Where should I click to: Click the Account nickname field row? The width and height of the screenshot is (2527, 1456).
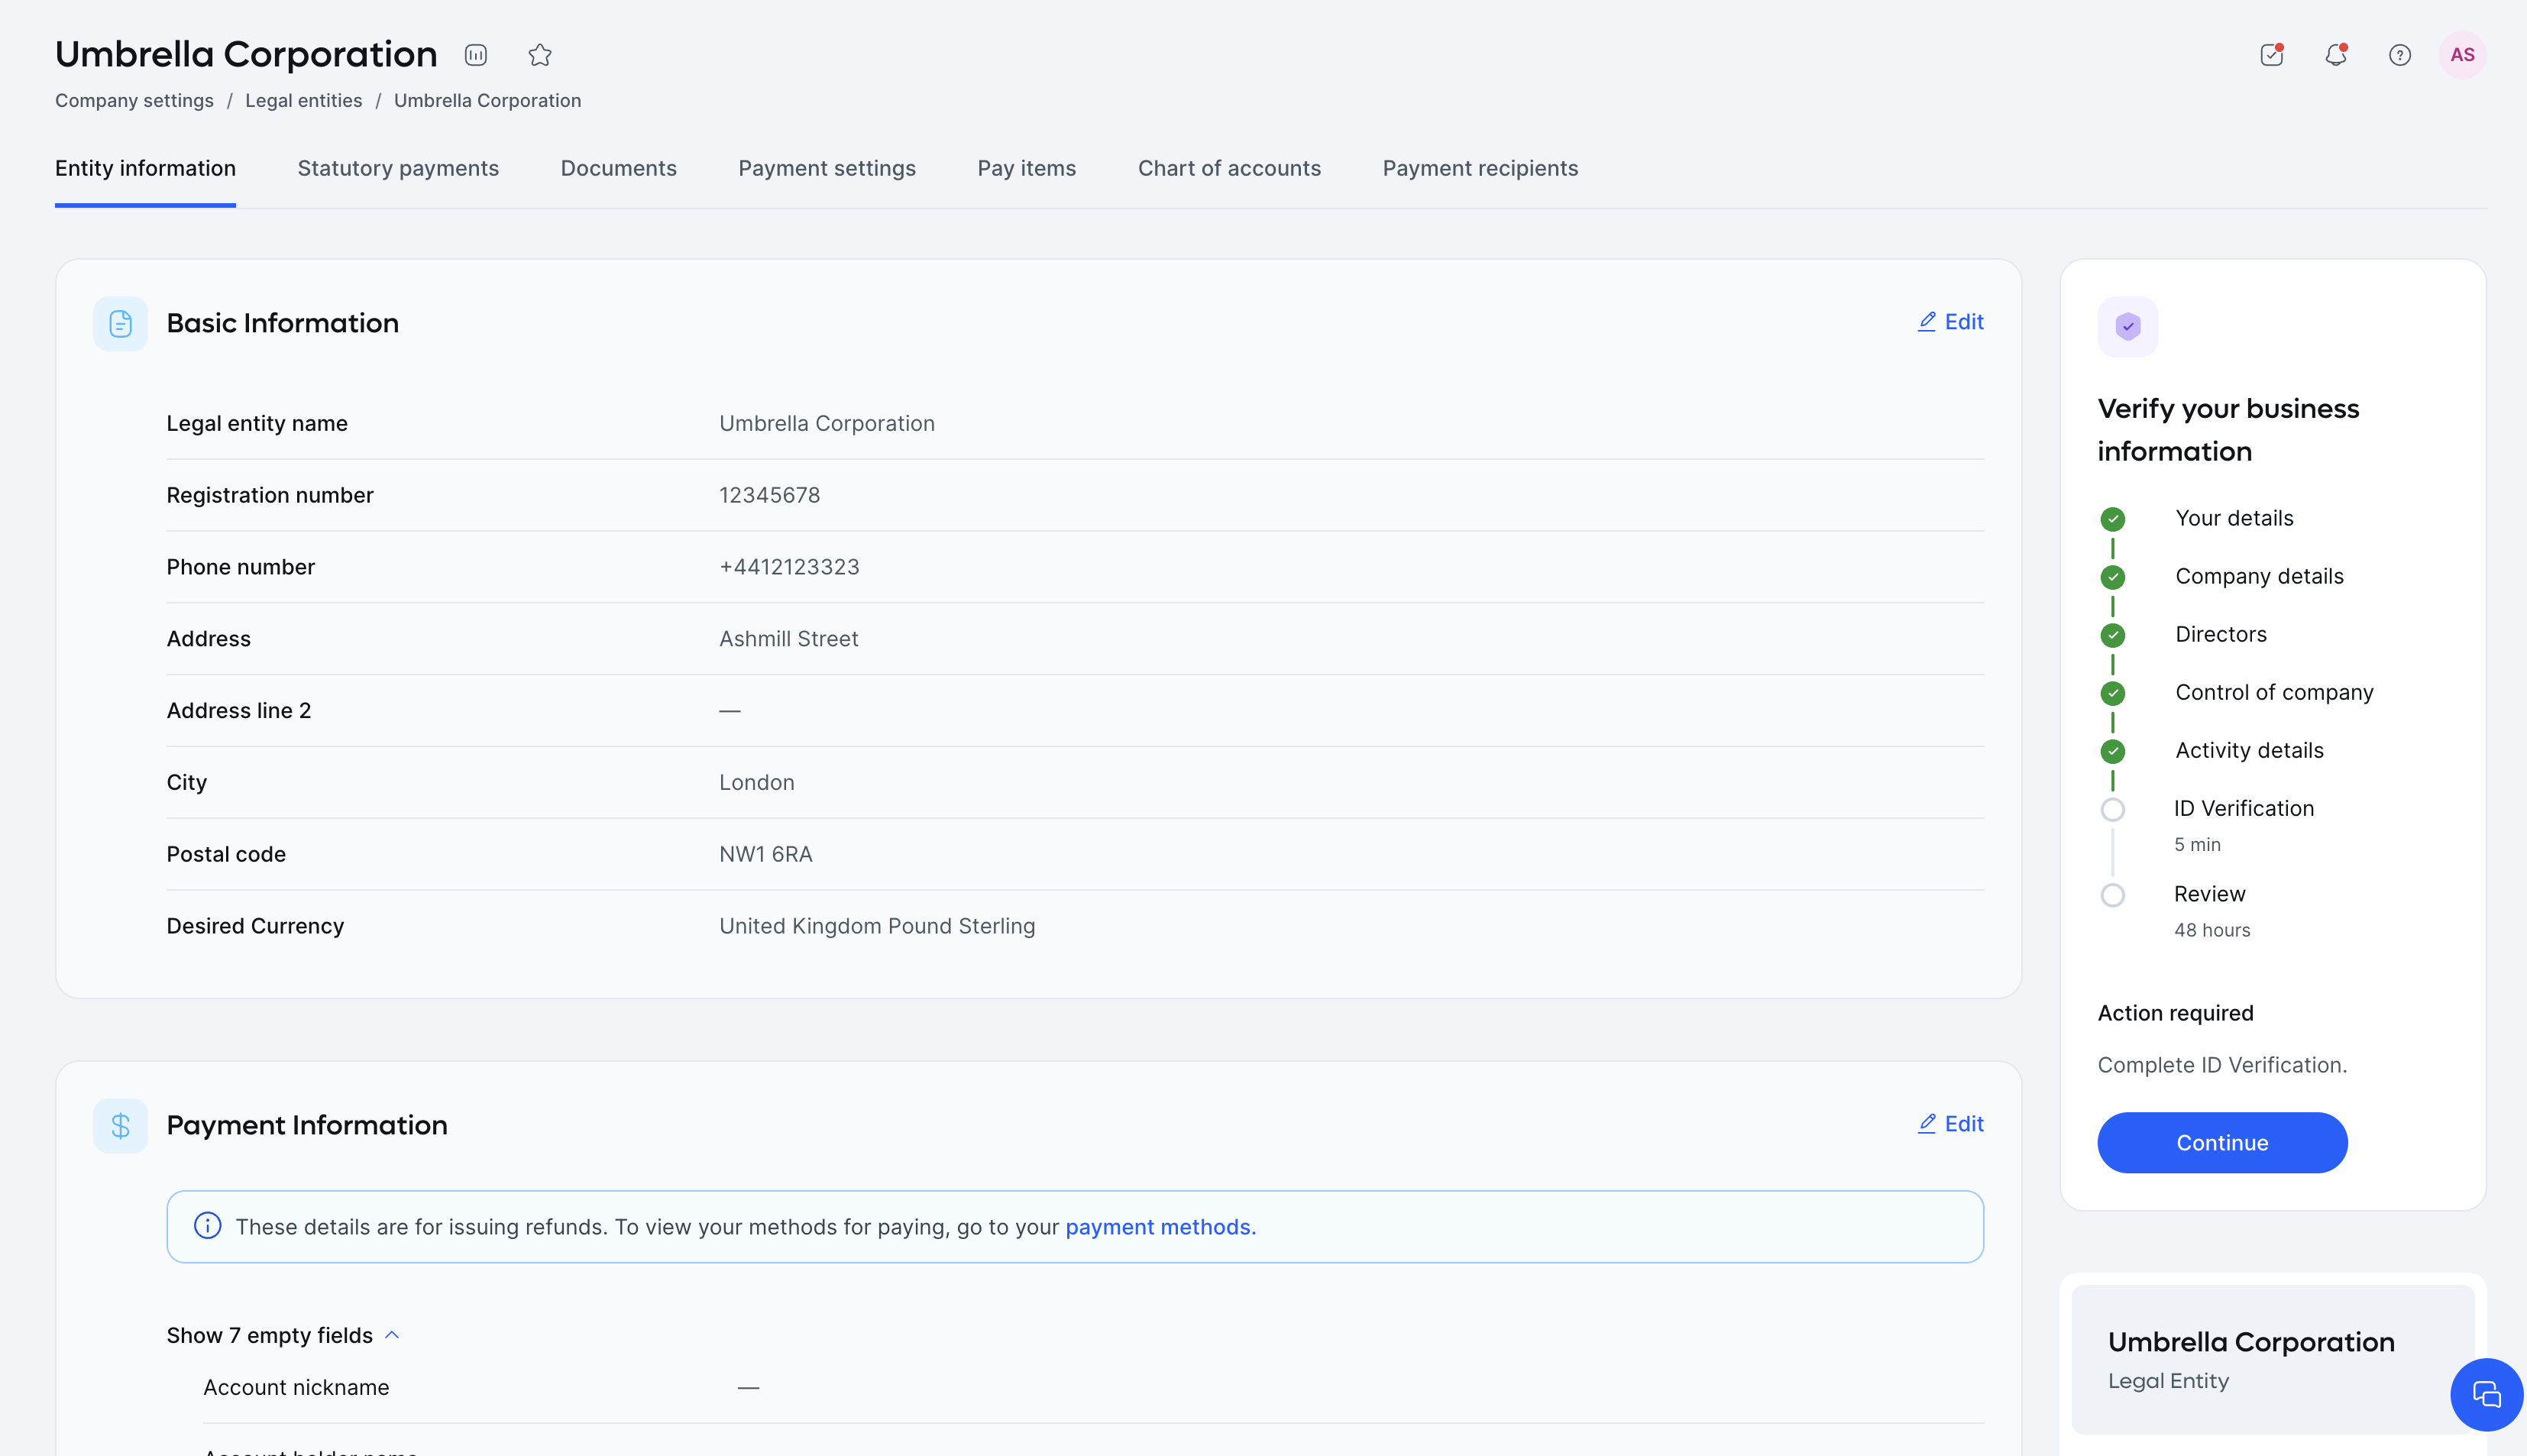click(1093, 1387)
